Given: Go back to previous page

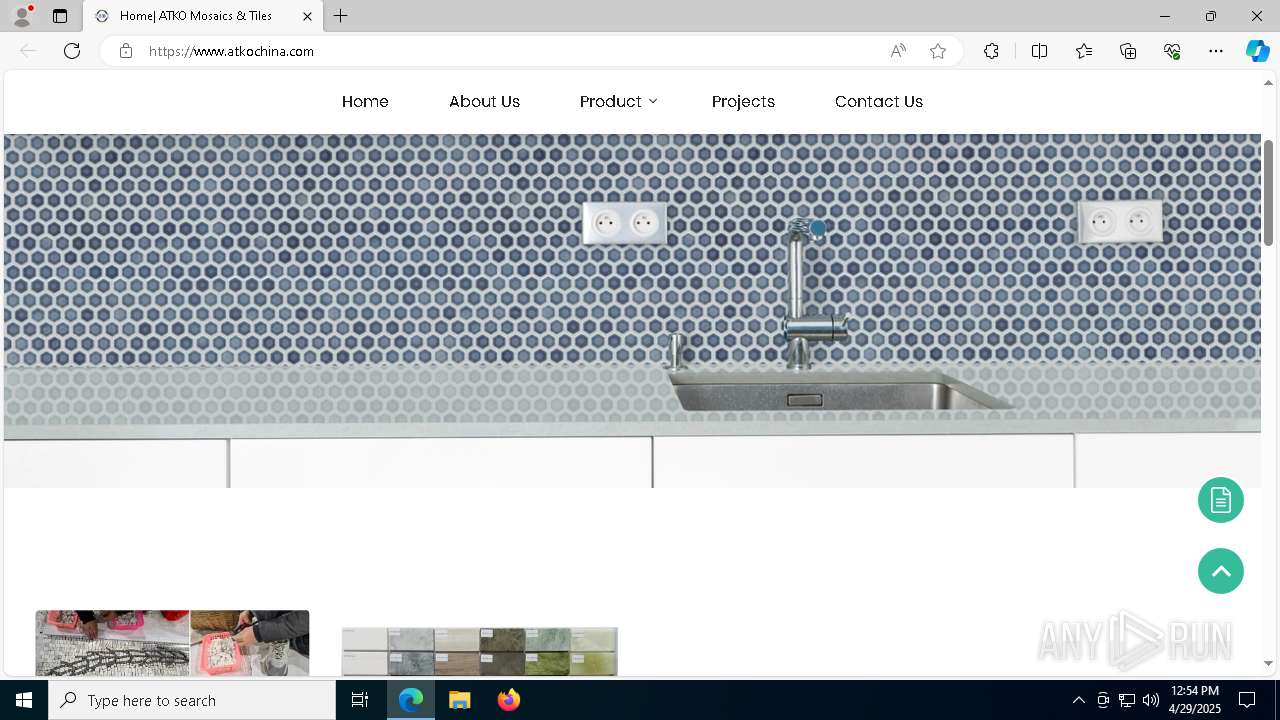Looking at the screenshot, I should pos(28,51).
